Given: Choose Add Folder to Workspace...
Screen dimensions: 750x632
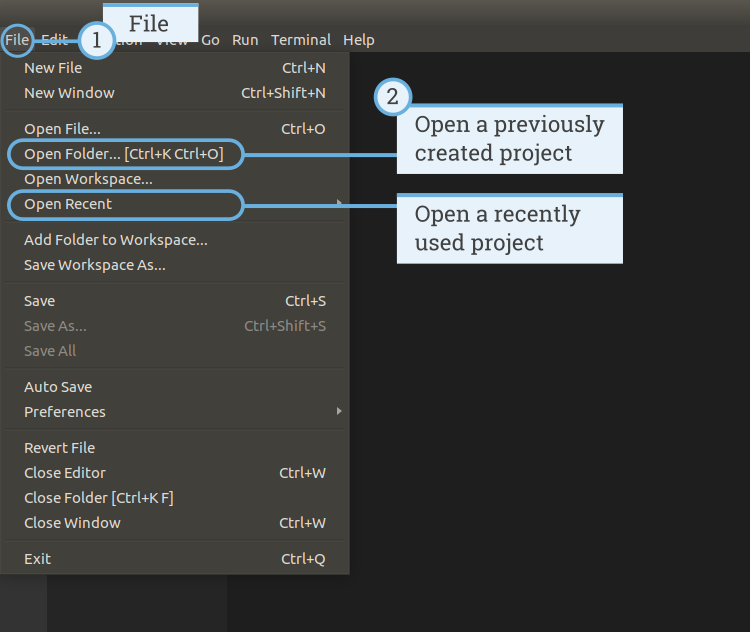Looking at the screenshot, I should click(175, 240).
